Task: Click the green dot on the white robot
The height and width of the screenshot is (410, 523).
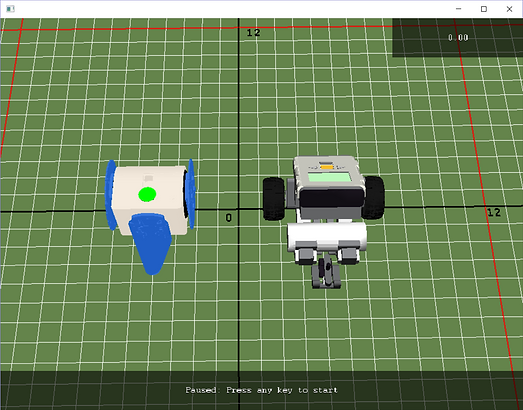Action: (147, 194)
